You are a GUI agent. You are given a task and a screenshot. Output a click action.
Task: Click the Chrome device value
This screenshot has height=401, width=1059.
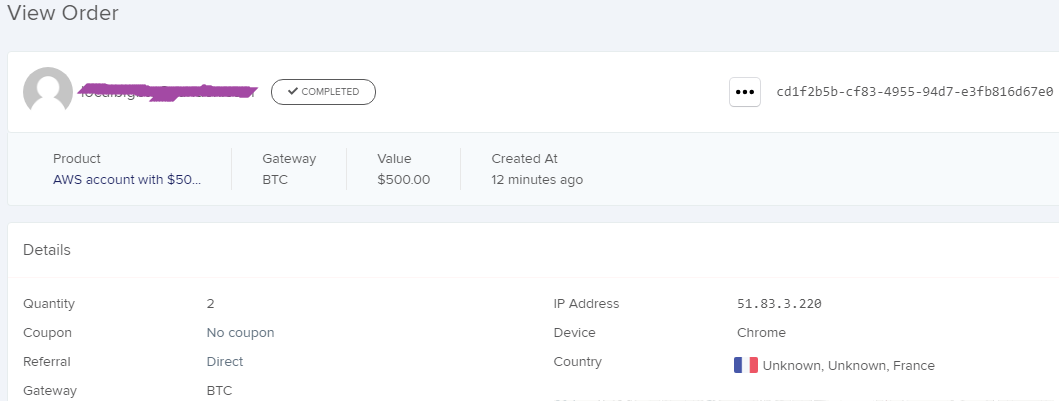[x=761, y=333]
